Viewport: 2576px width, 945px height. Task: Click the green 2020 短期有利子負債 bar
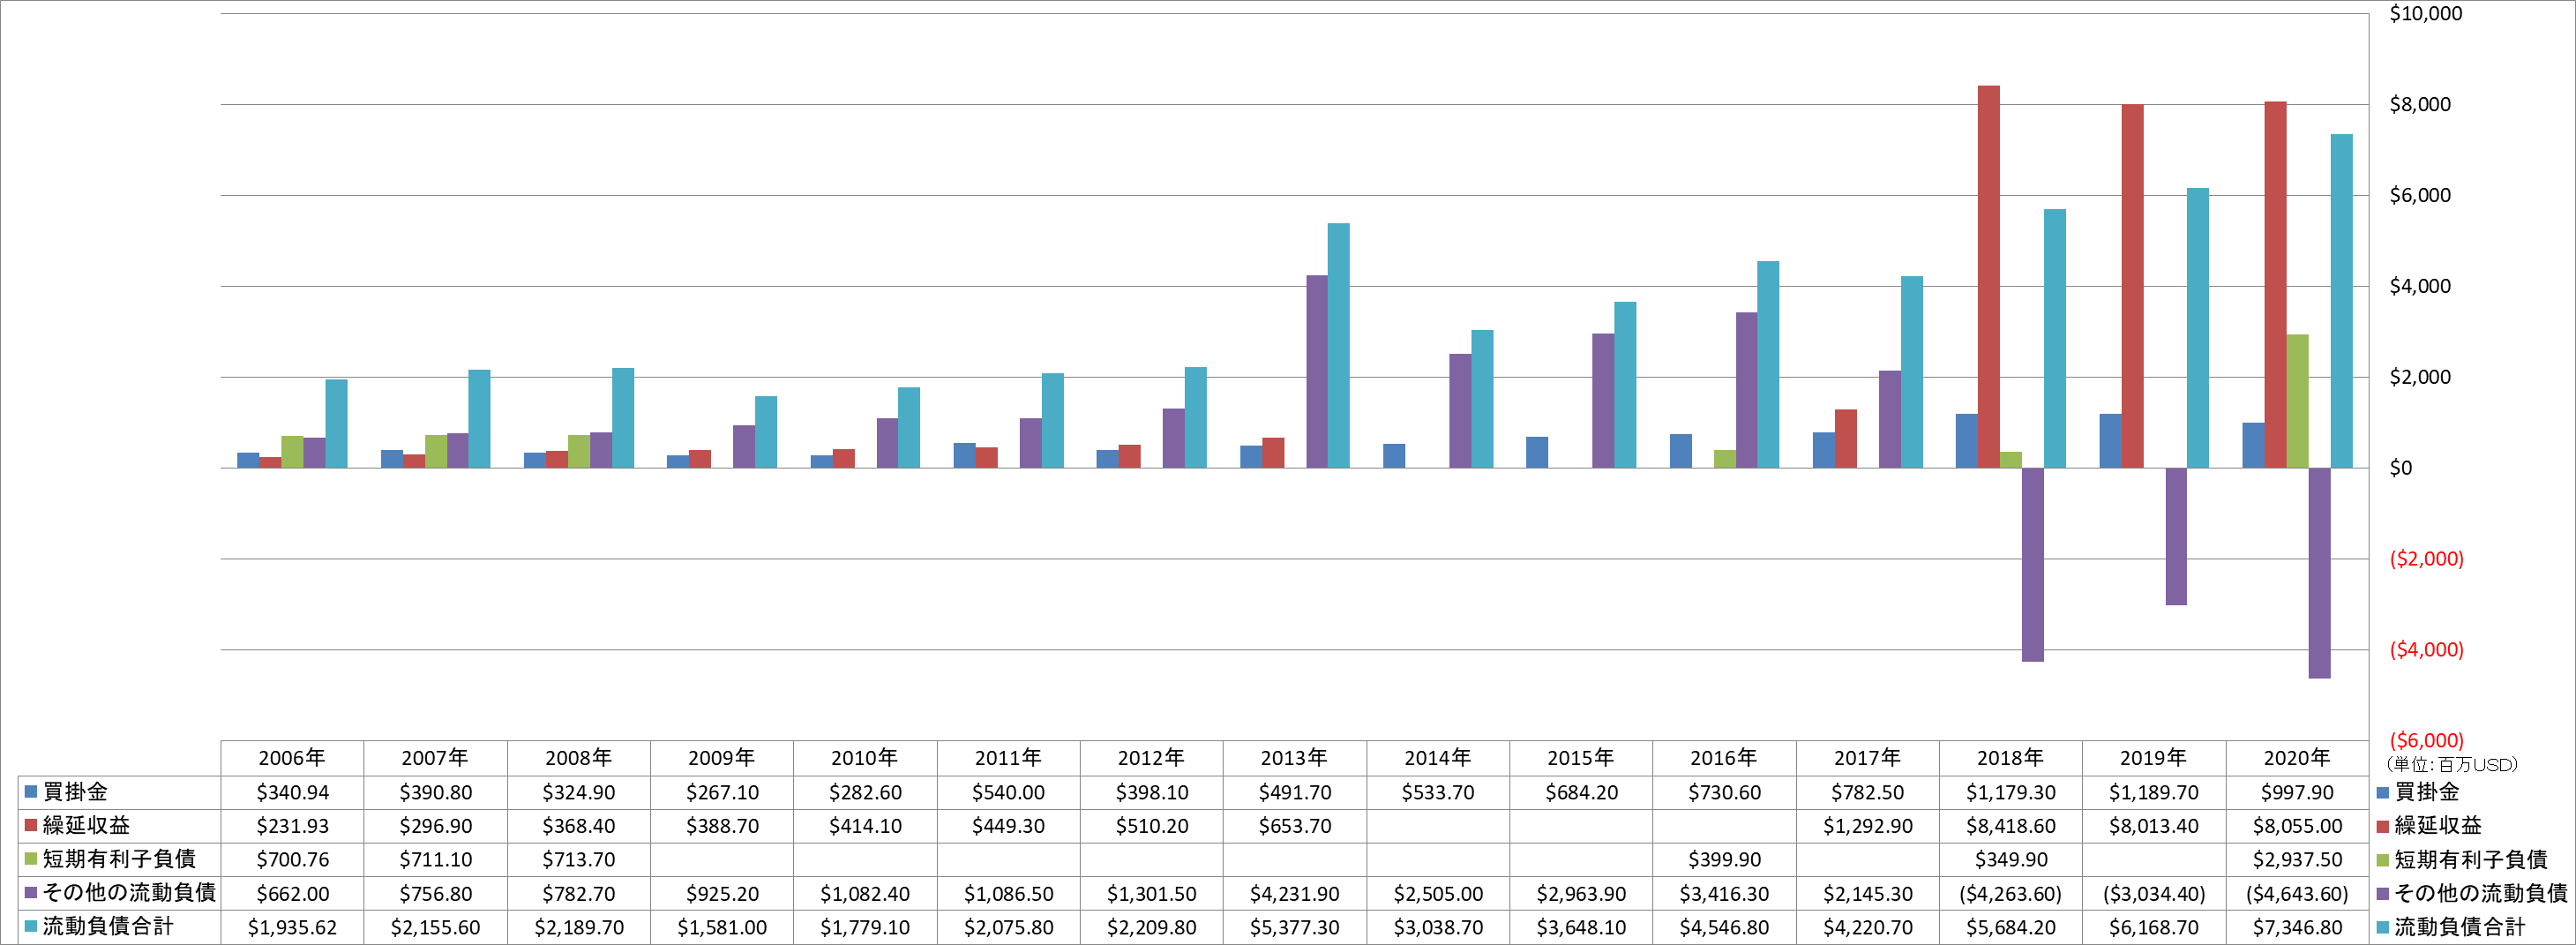pos(2297,401)
